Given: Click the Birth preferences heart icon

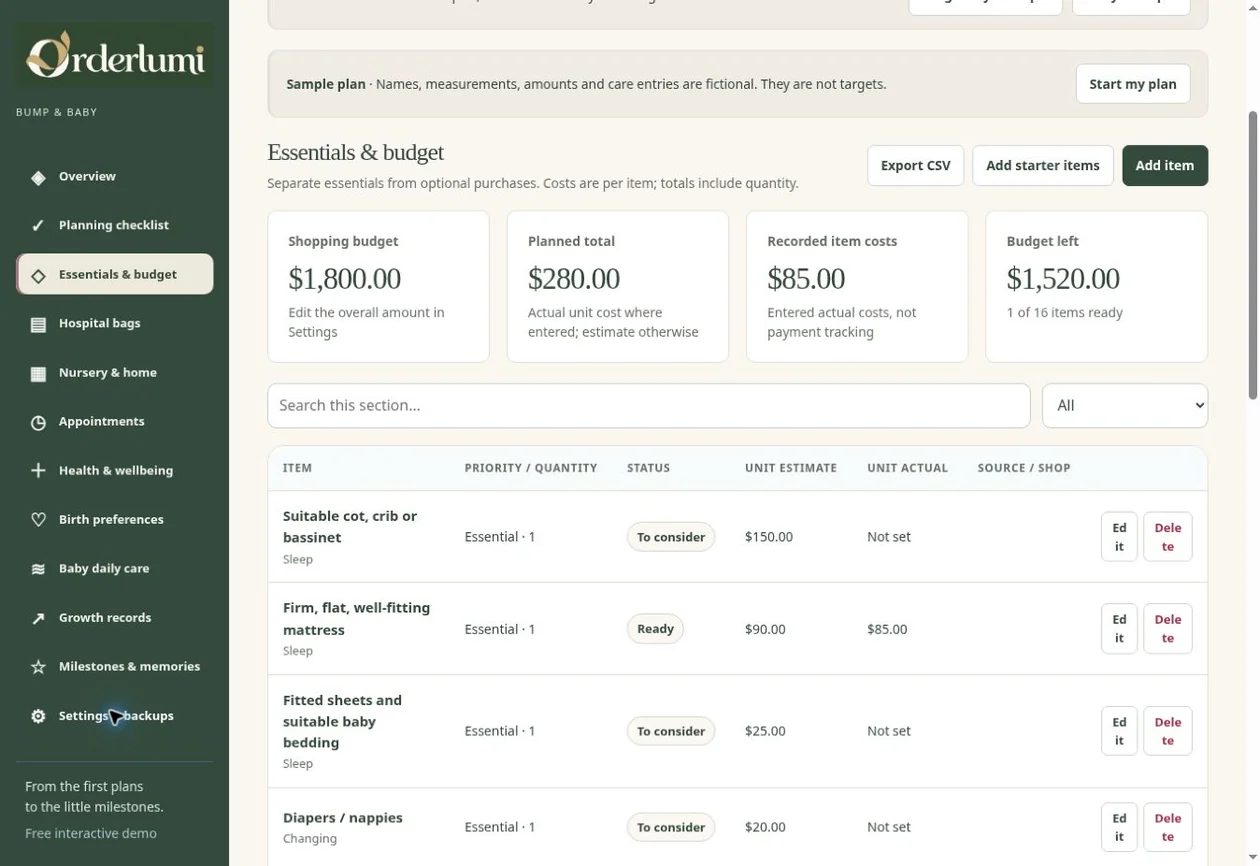Looking at the screenshot, I should tap(38, 520).
